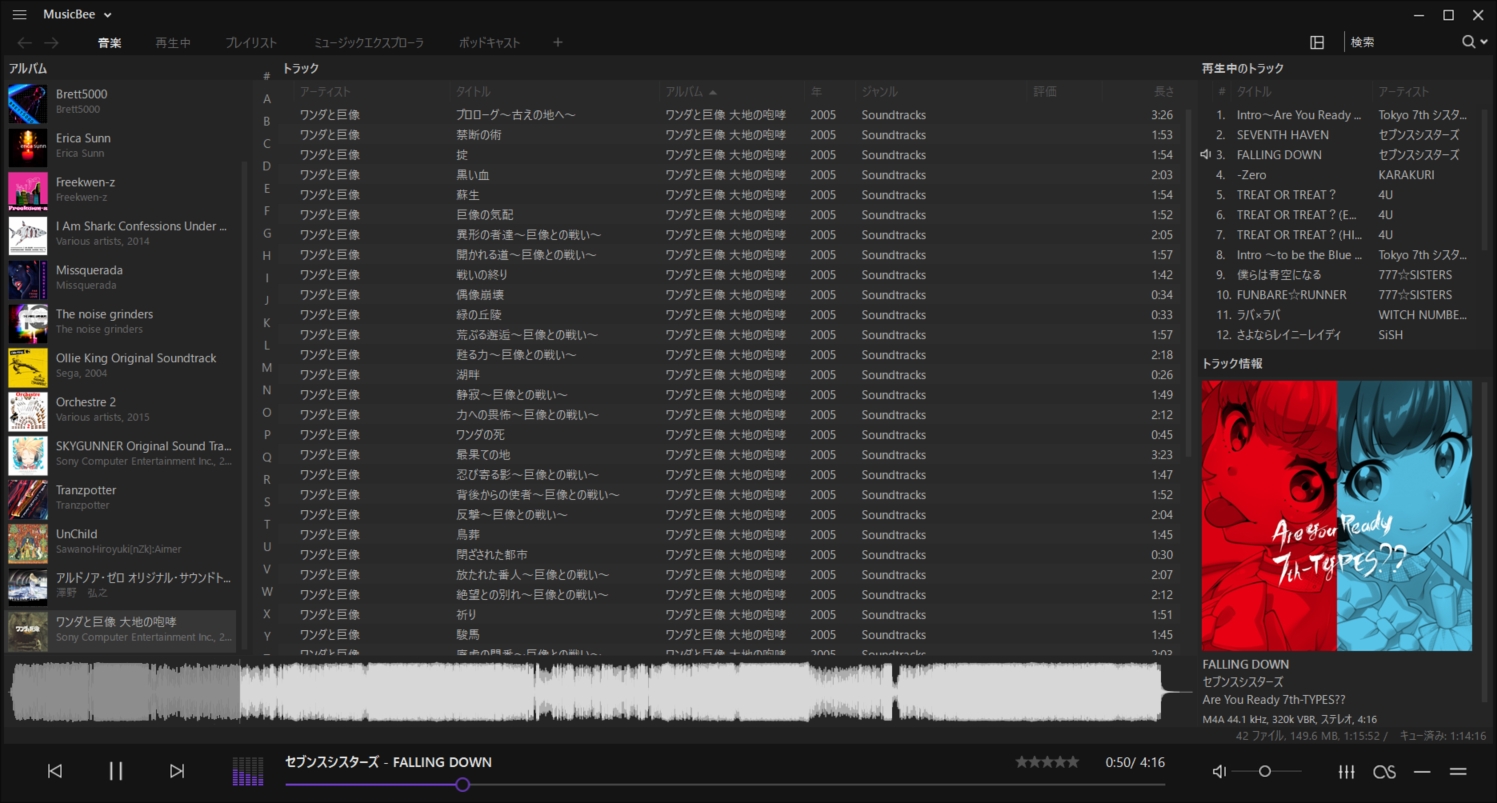The height and width of the screenshot is (803, 1497).
Task: Jump to letter S in index bar
Action: pyautogui.click(x=267, y=502)
